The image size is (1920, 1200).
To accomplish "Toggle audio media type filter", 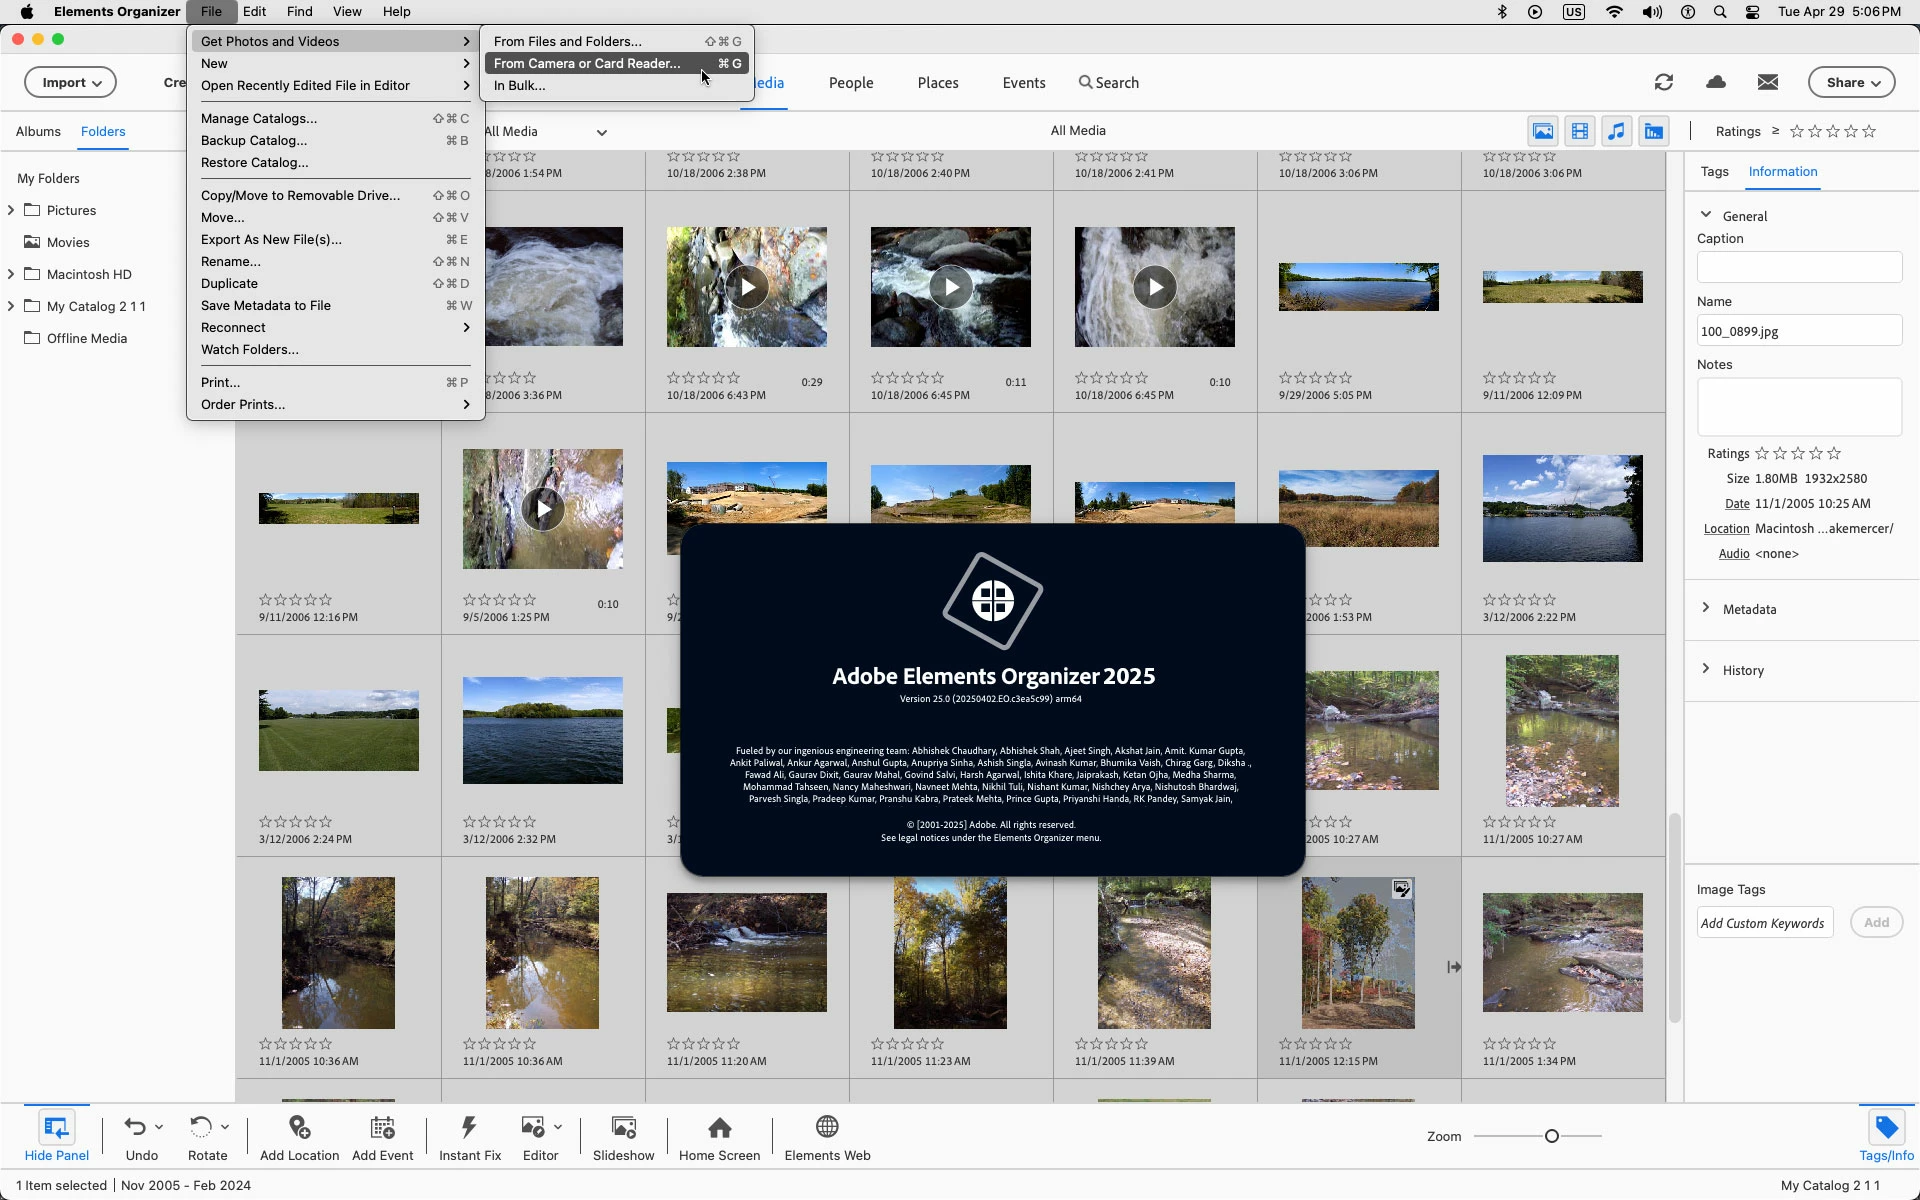I will [1616, 131].
